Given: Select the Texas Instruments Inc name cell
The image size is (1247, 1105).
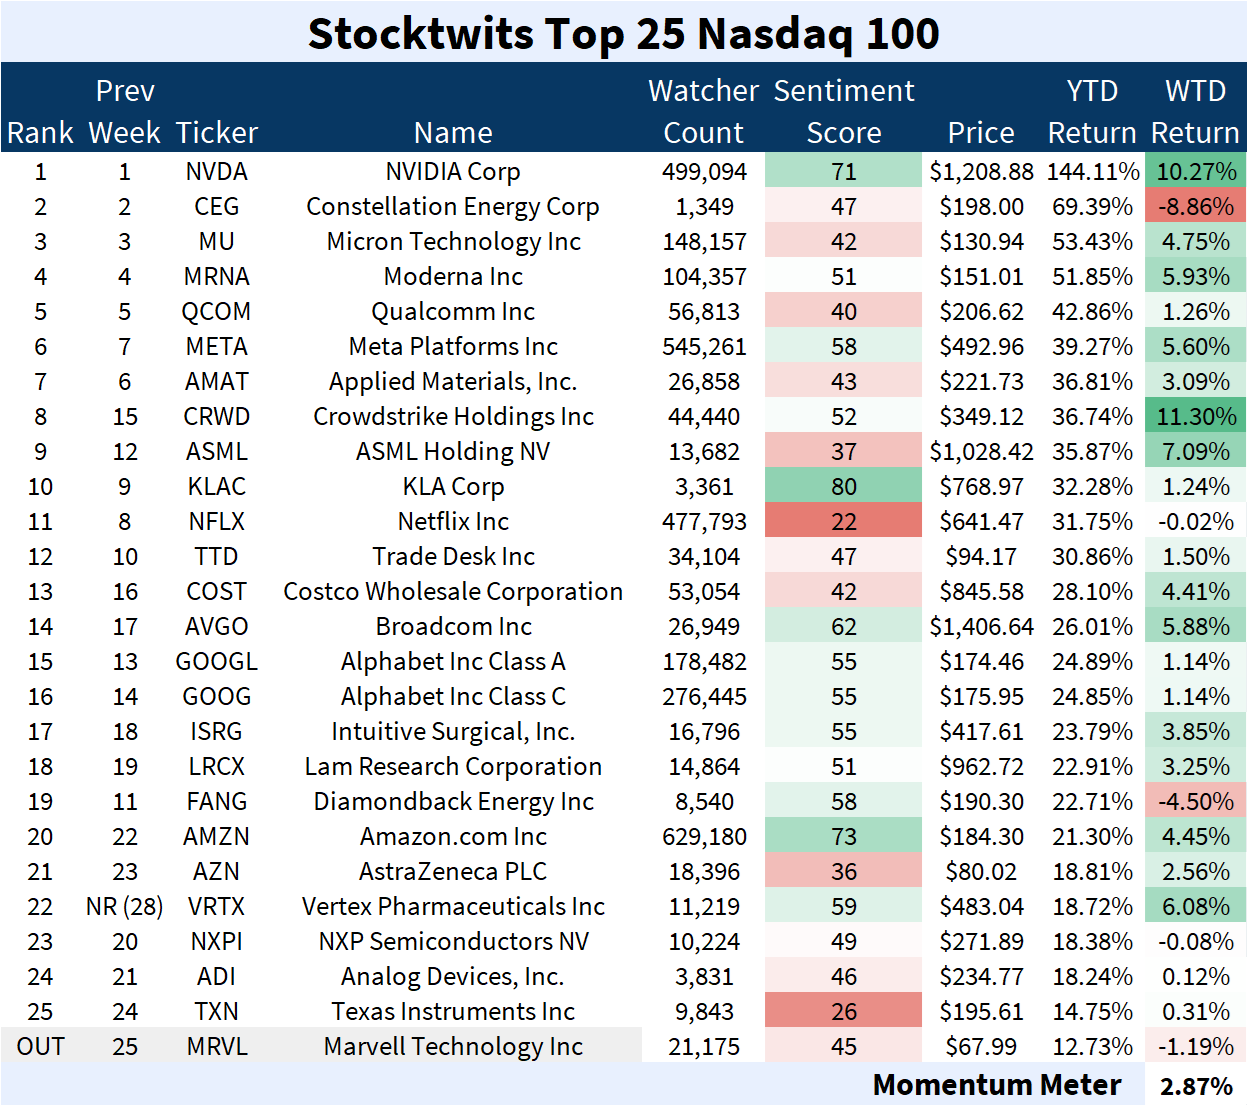Looking at the screenshot, I should coord(452,1012).
